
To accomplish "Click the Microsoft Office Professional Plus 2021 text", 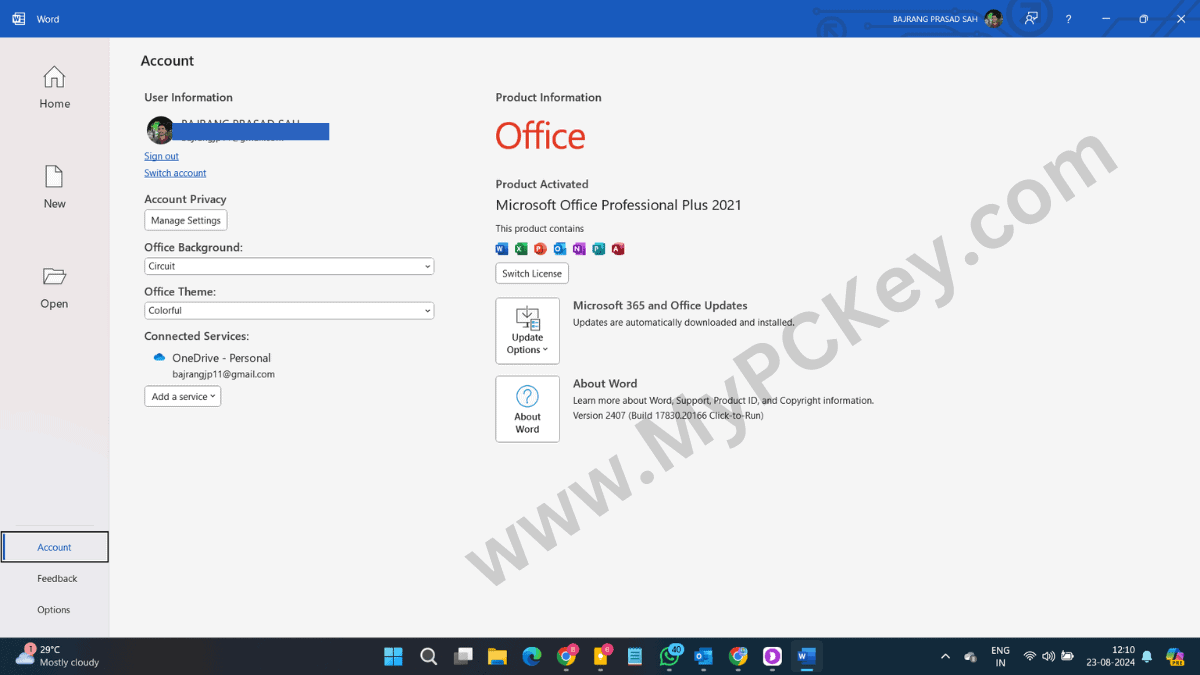I will [619, 205].
